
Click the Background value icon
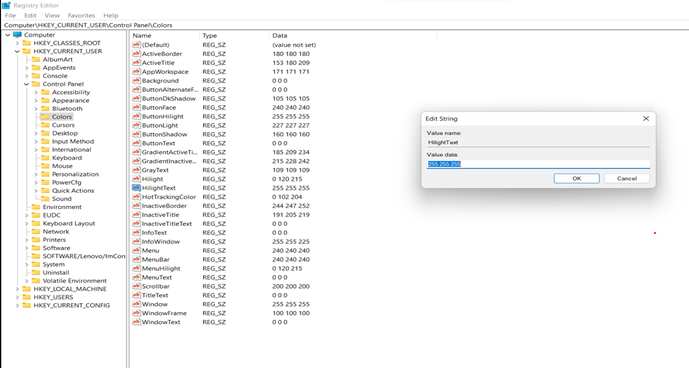point(136,80)
